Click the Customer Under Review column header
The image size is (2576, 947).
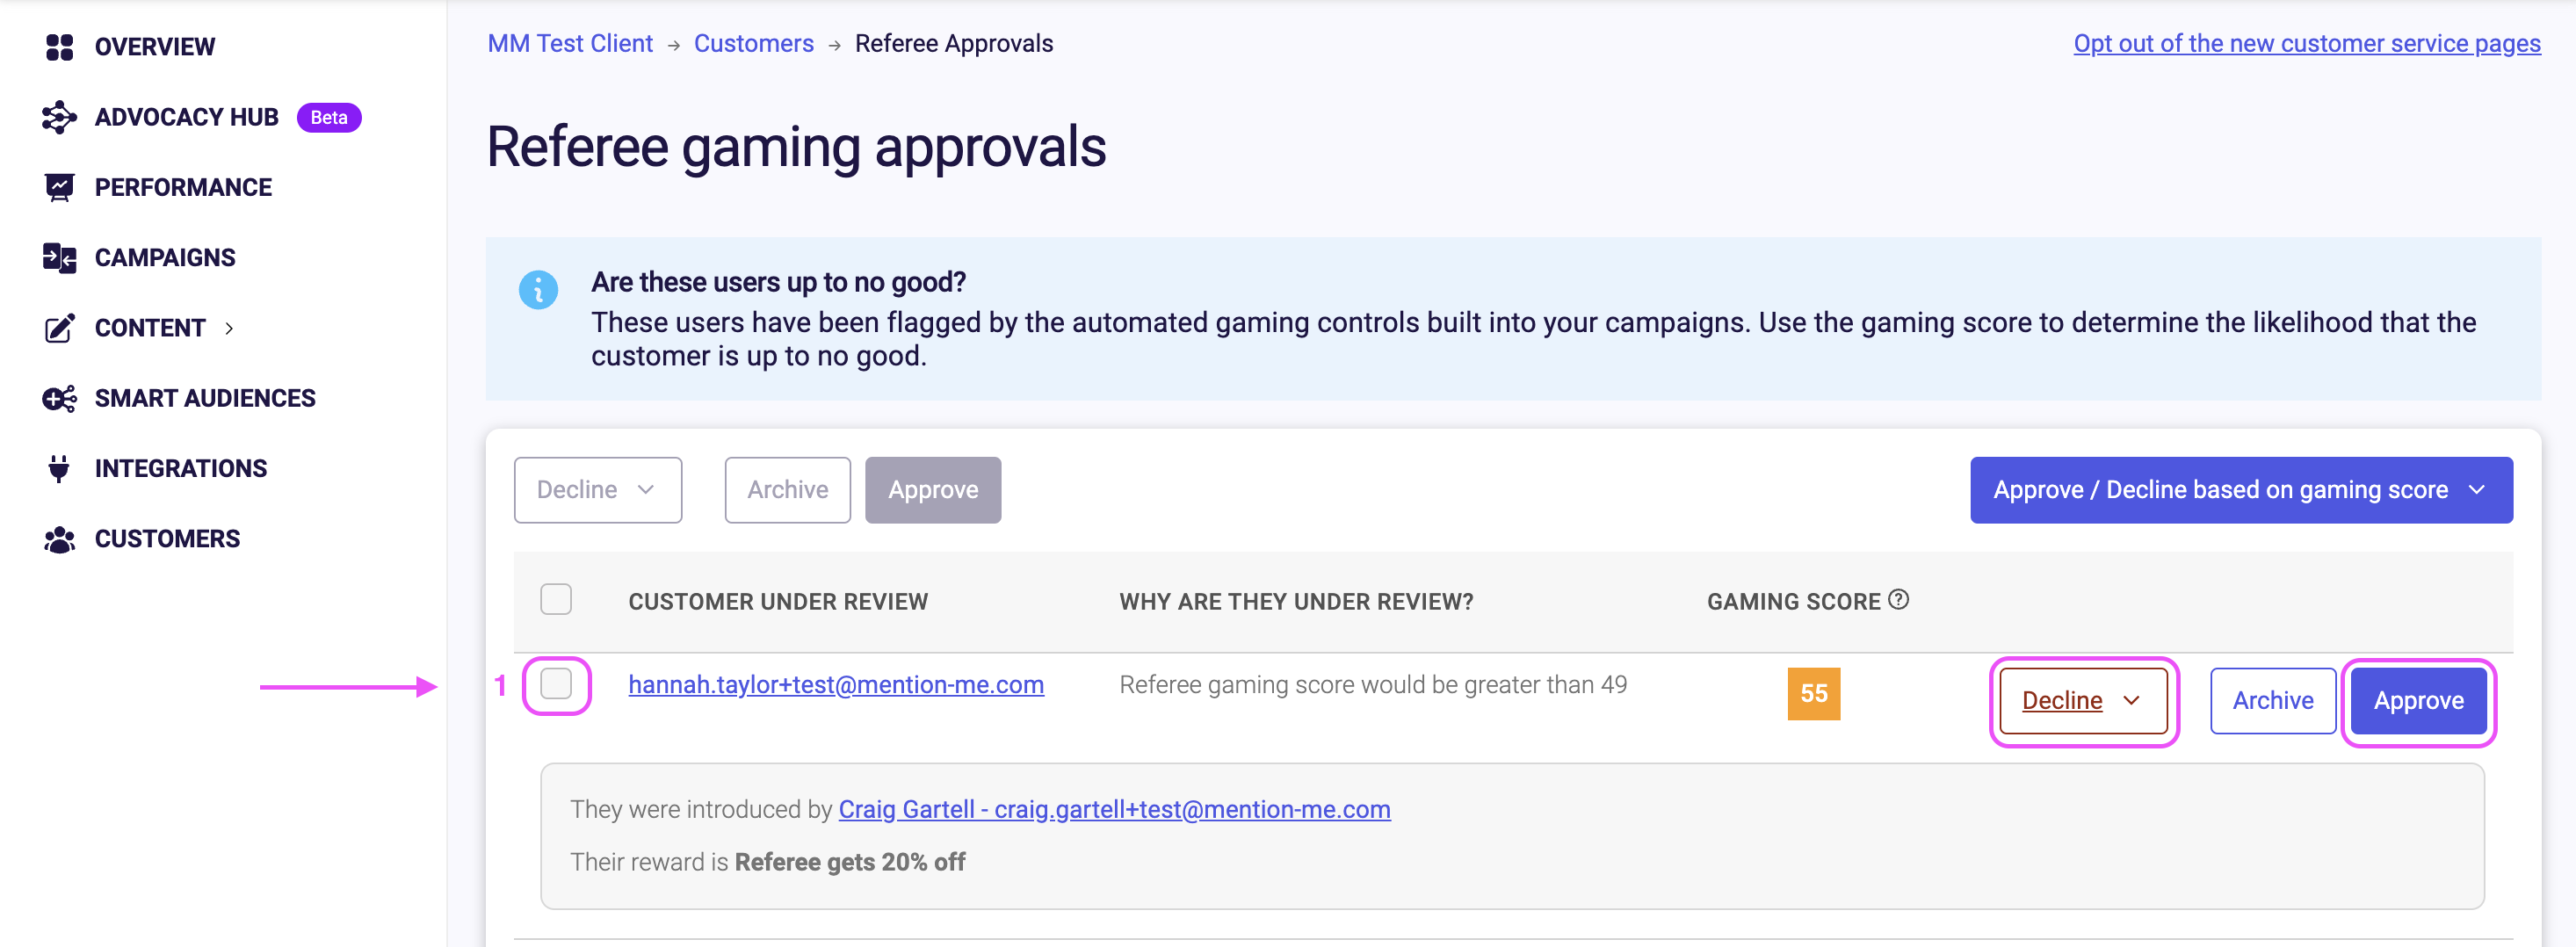(x=778, y=602)
